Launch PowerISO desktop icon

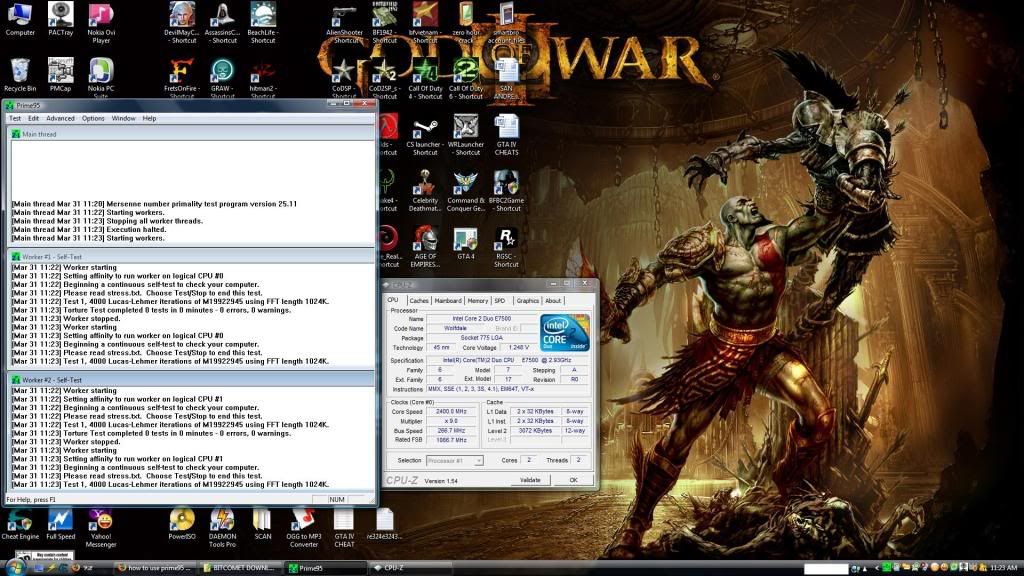(x=182, y=524)
